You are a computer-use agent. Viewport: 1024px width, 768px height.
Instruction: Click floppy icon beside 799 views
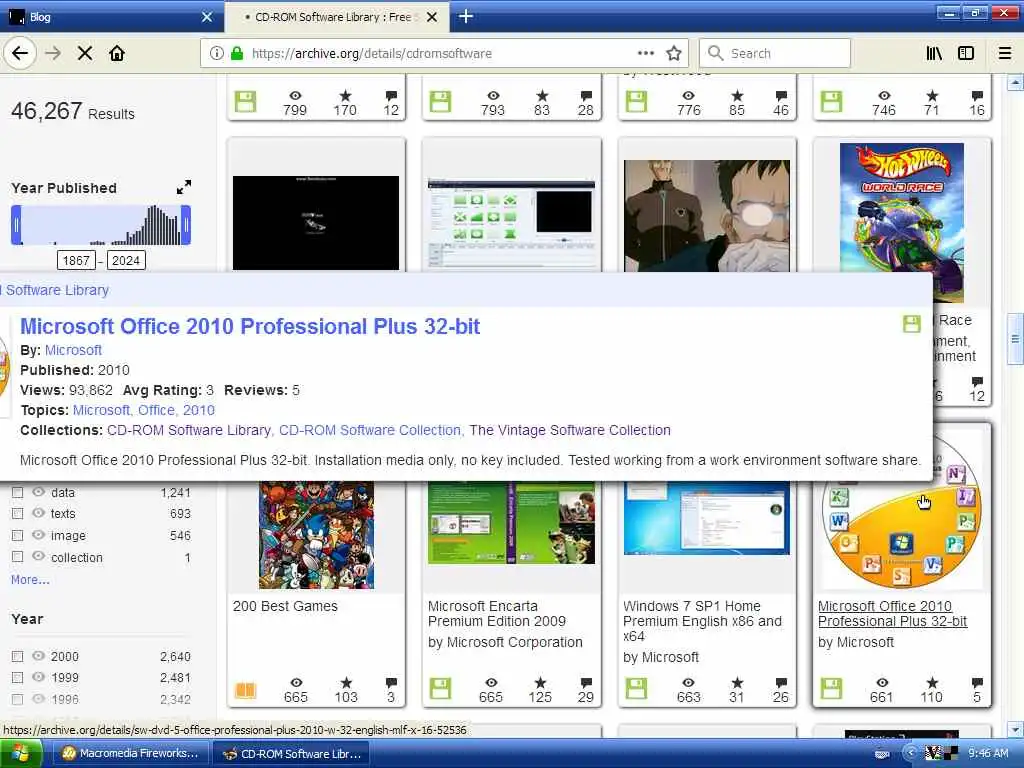(x=246, y=102)
